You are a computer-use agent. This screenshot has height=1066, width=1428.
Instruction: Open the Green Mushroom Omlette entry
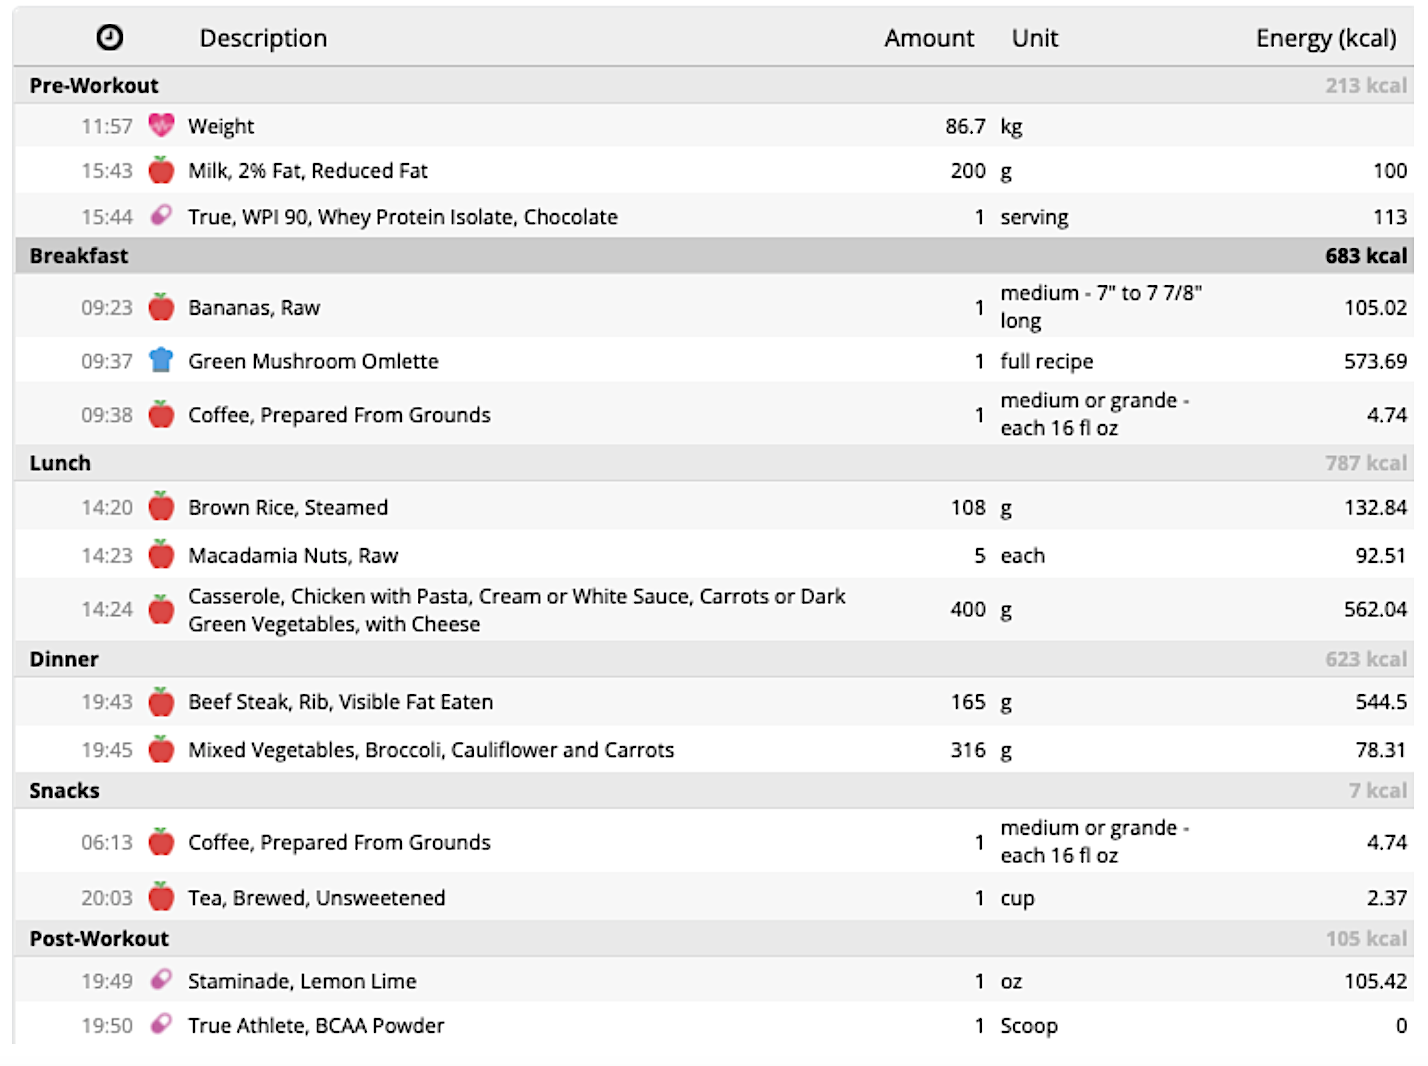click(313, 361)
